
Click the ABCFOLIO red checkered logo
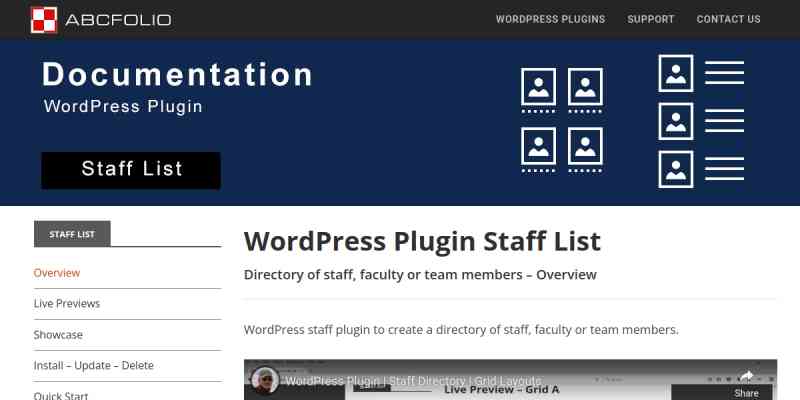point(44,20)
